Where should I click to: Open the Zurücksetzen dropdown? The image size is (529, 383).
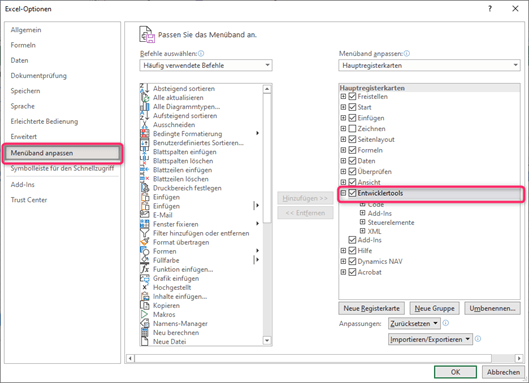[x=414, y=323]
